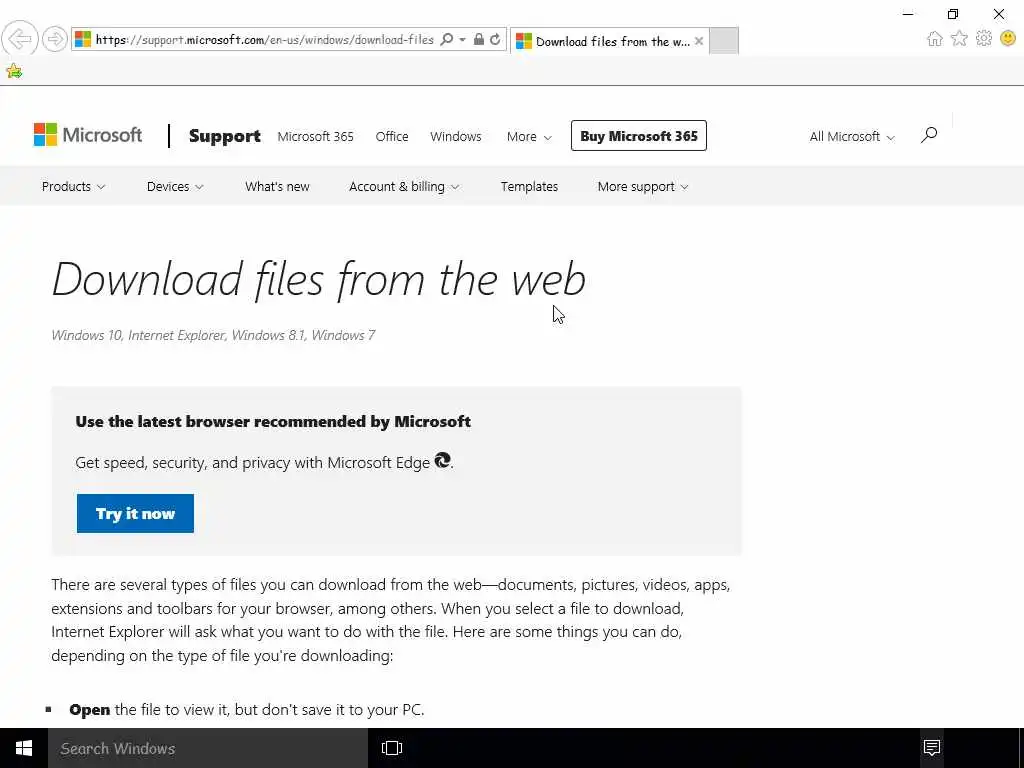Click the Search Windows box
This screenshot has height=768, width=1024.
tap(208, 748)
